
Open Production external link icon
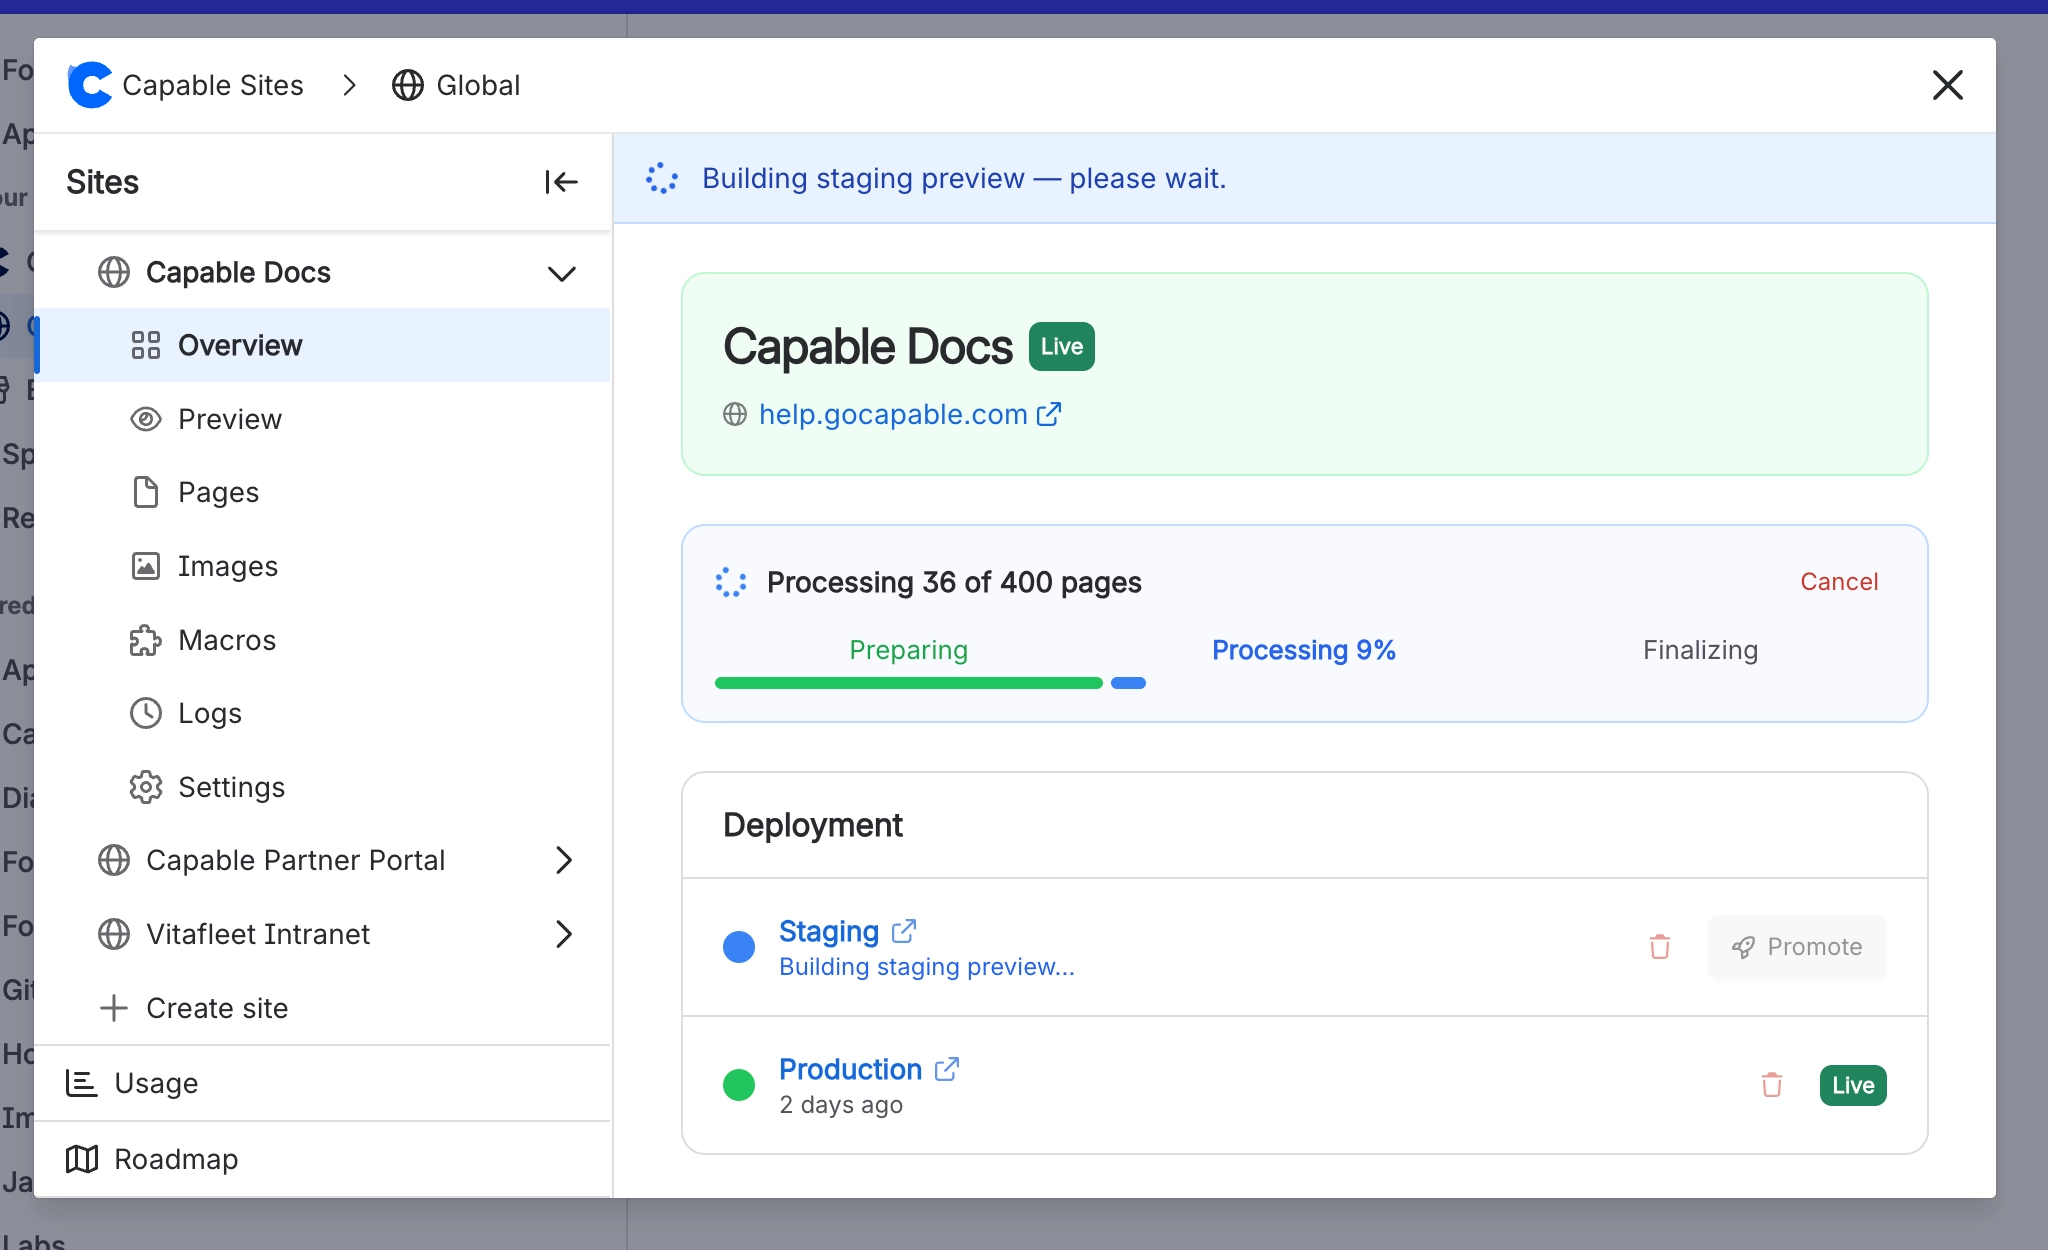[947, 1069]
